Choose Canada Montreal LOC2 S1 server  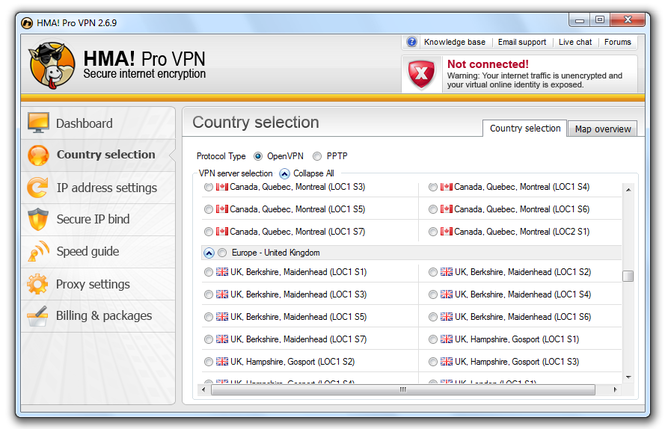(x=433, y=232)
